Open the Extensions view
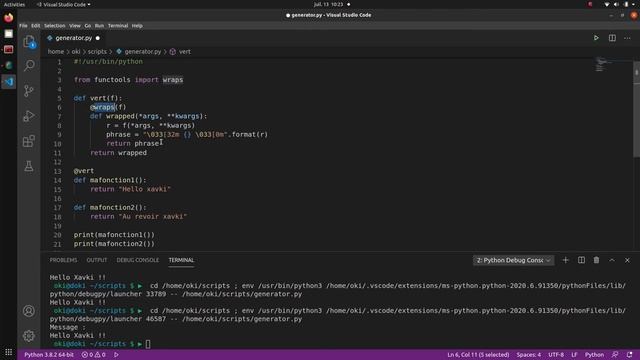Viewport: 640px width, 360px height. click(29, 141)
